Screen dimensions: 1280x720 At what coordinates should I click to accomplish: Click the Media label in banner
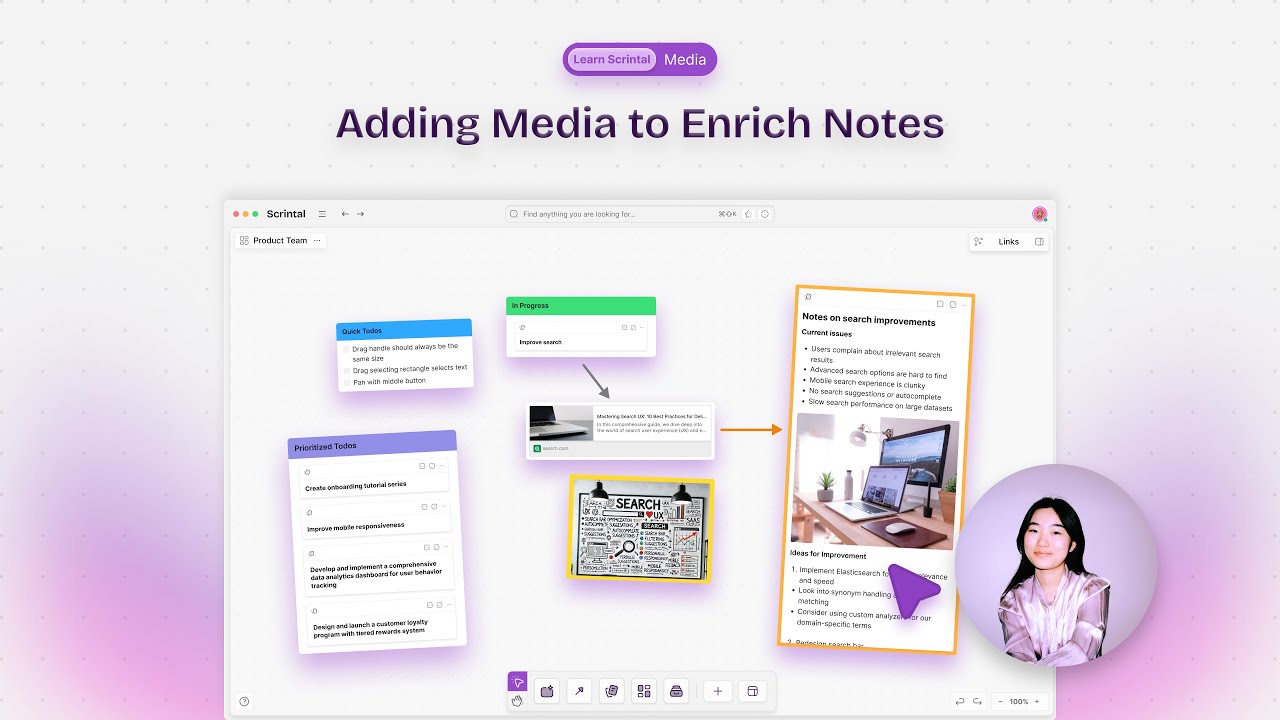[685, 59]
